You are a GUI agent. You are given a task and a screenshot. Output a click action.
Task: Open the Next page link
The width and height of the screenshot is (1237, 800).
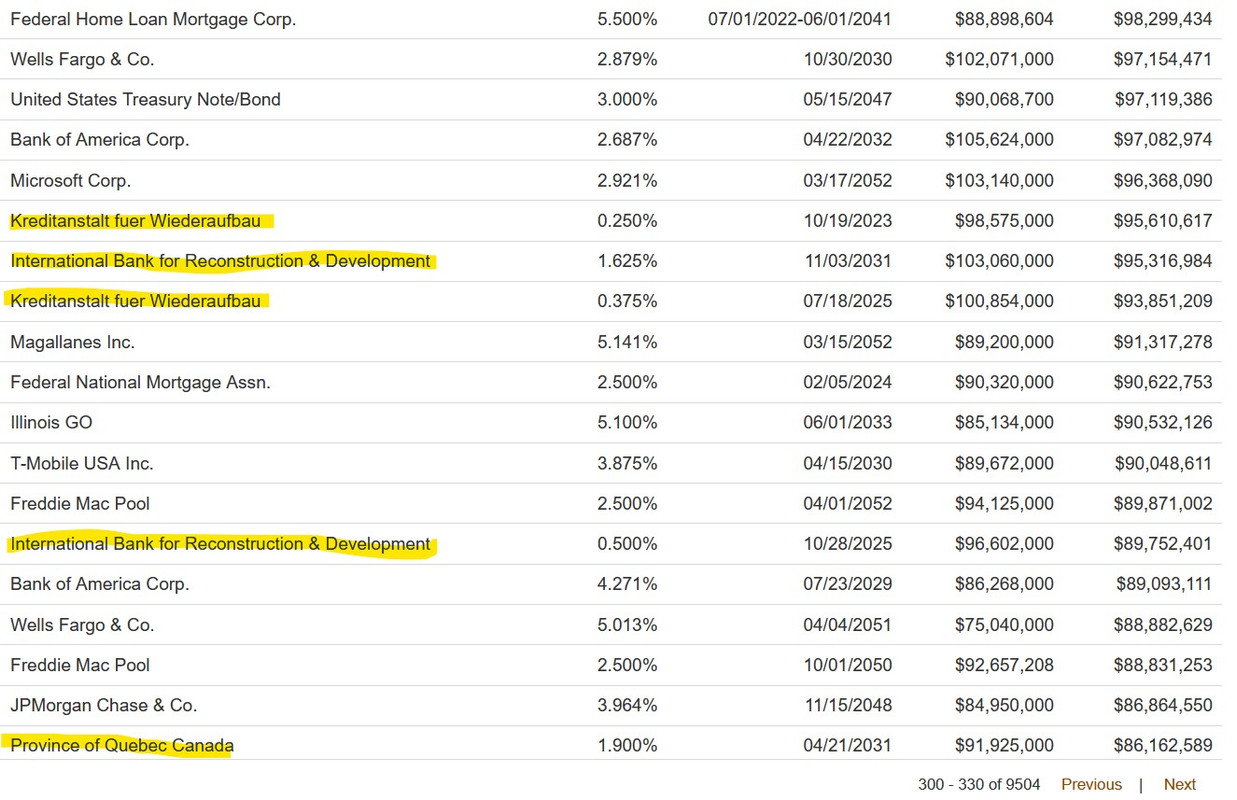(x=1179, y=784)
